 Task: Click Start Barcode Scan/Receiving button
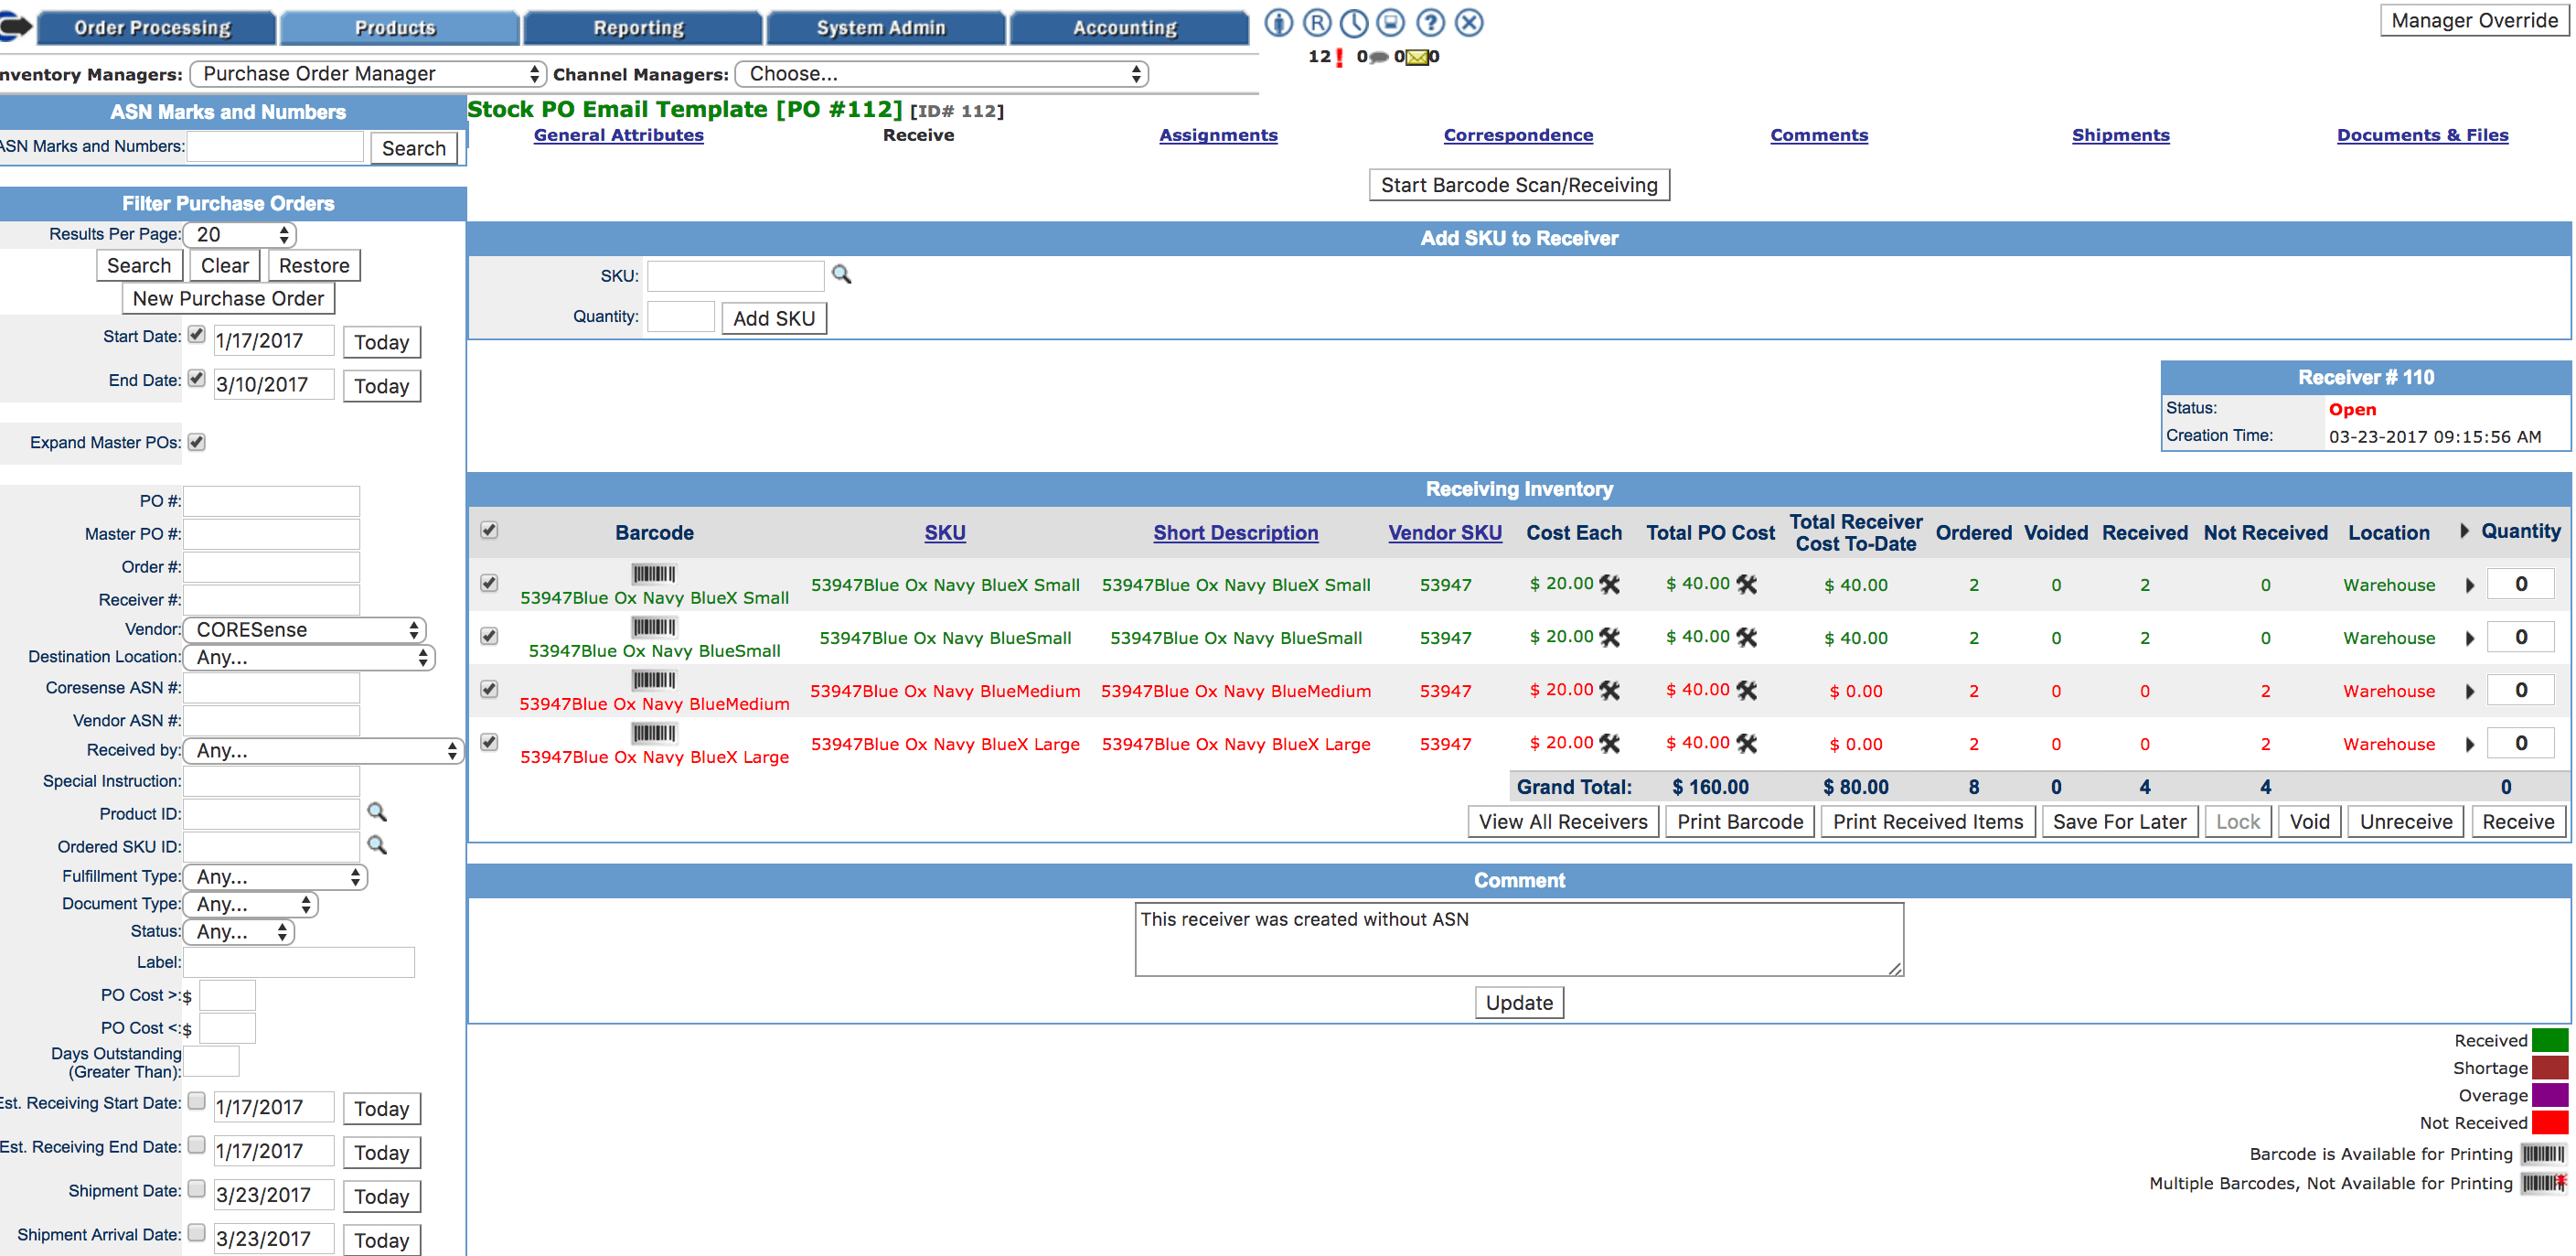coord(1519,185)
